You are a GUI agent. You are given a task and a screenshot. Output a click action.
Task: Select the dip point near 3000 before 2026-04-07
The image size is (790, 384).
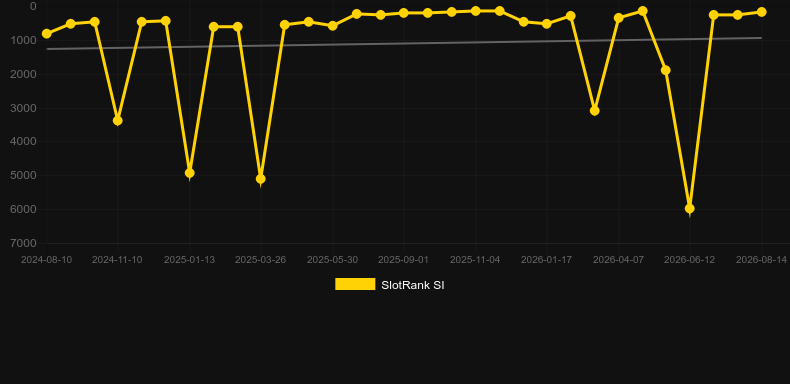tap(595, 110)
